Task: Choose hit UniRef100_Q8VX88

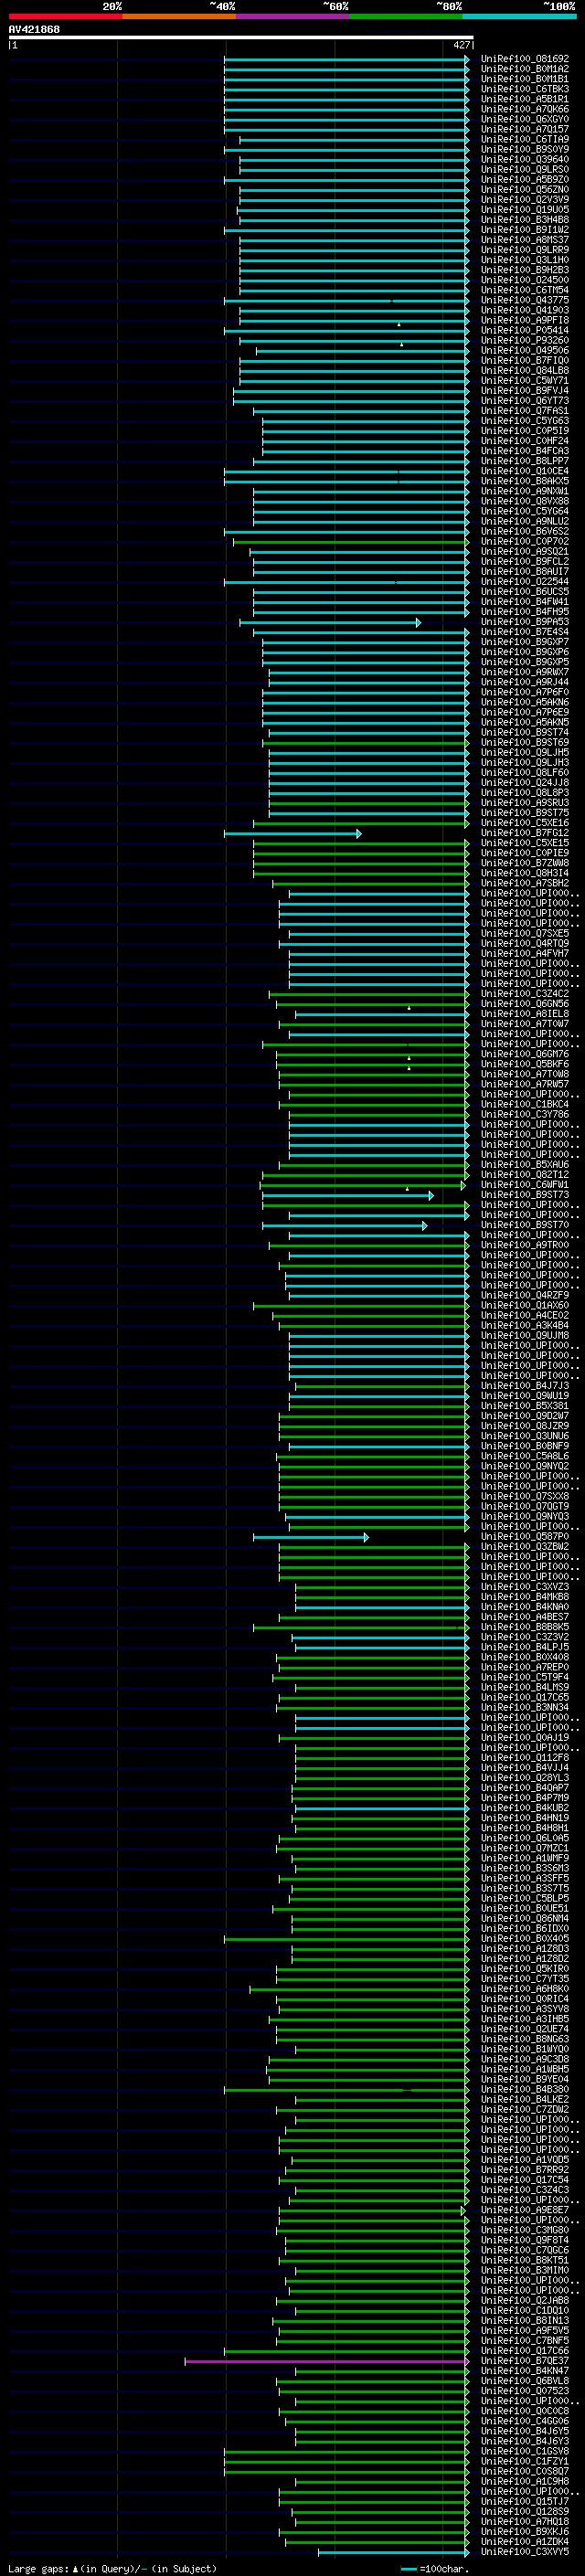Action: [x=524, y=501]
